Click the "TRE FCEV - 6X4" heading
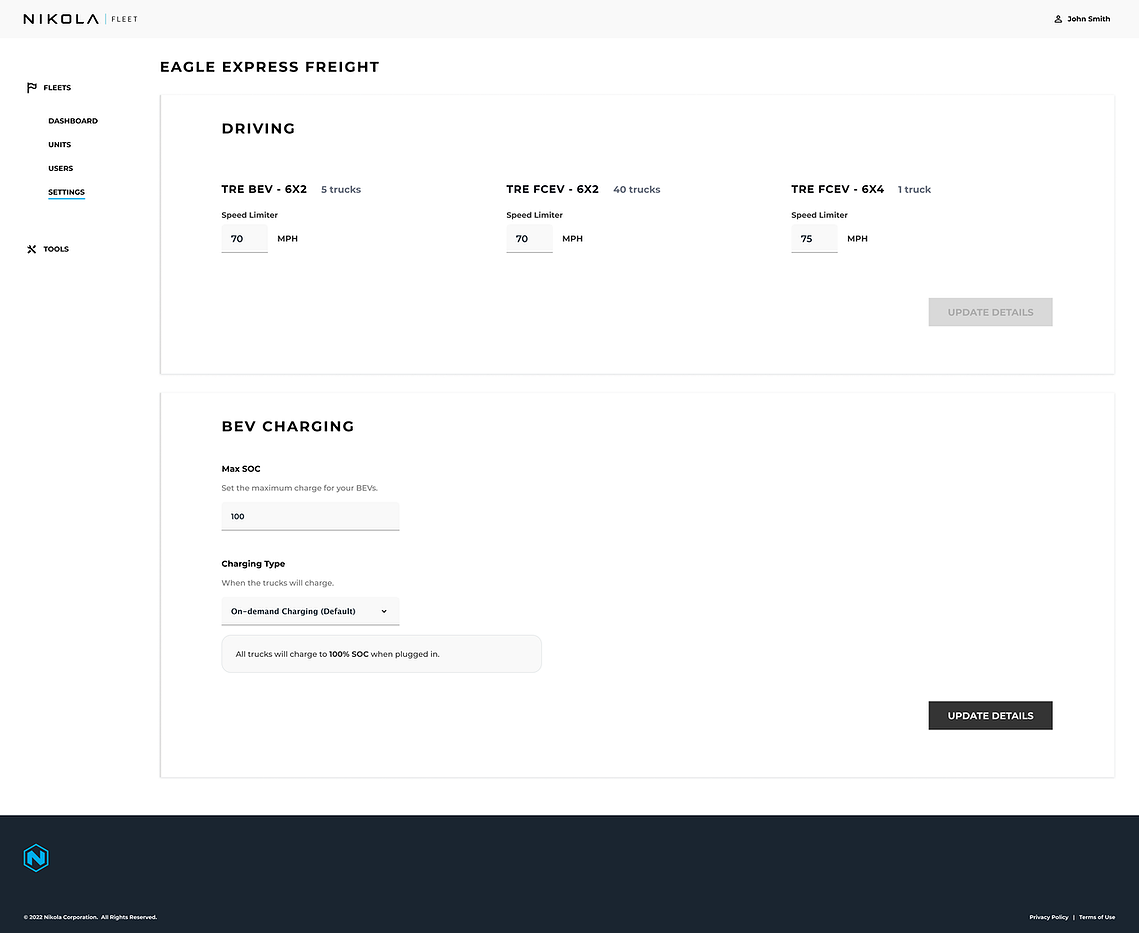The height and width of the screenshot is (933, 1139). pos(838,189)
